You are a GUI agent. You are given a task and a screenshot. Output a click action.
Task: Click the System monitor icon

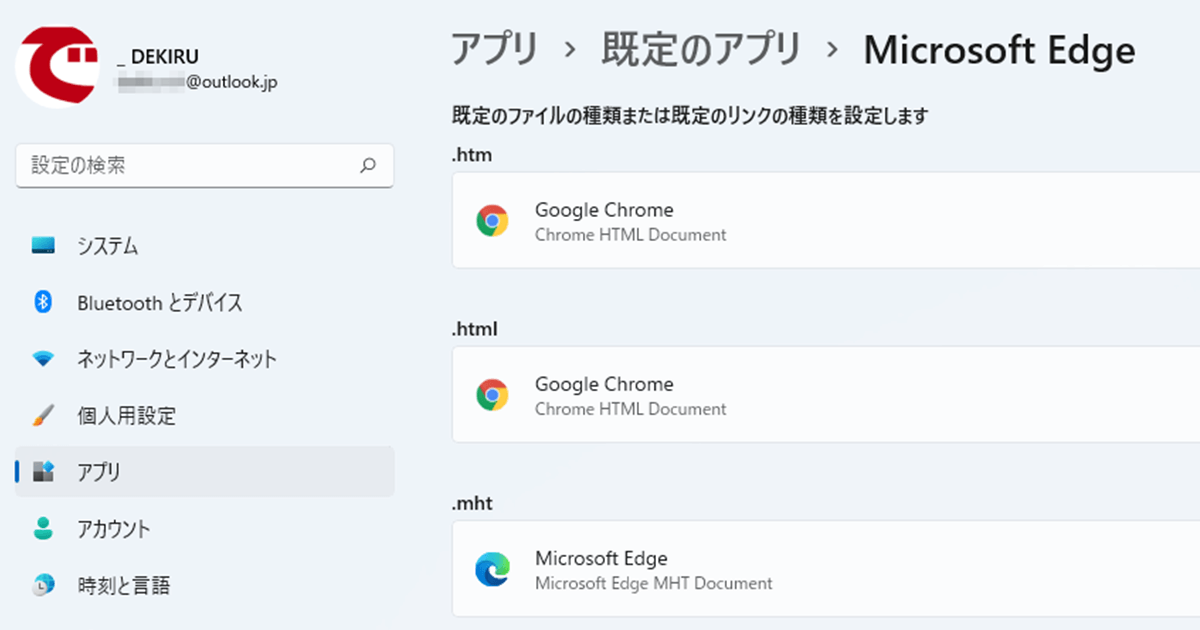pyautogui.click(x=43, y=246)
